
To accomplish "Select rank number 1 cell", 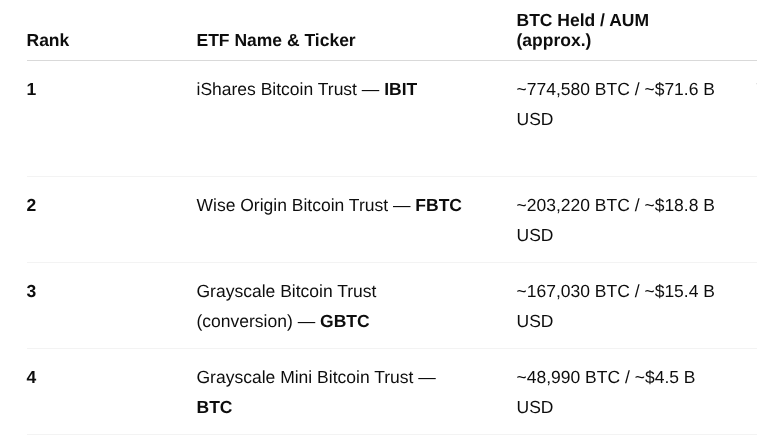I will [31, 89].
